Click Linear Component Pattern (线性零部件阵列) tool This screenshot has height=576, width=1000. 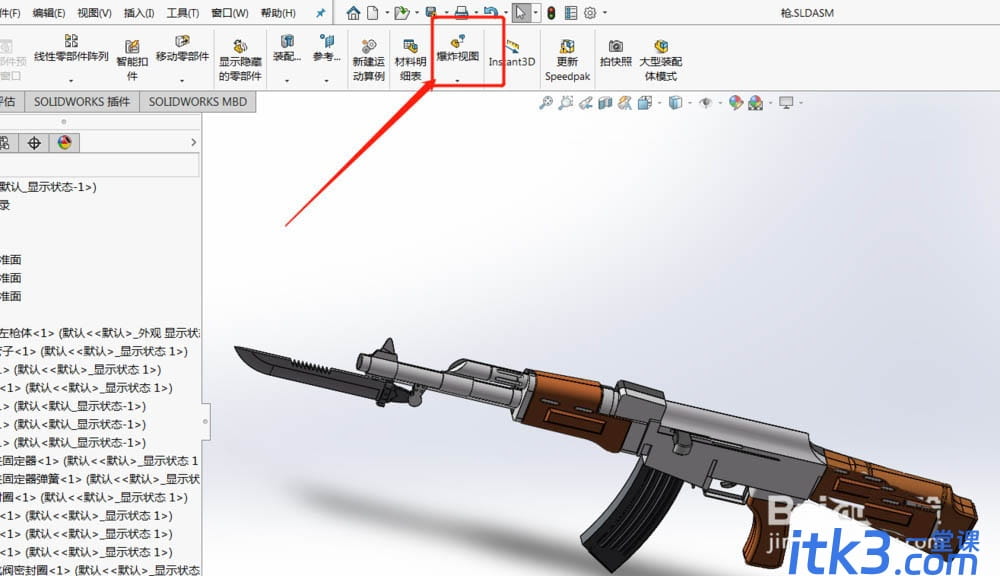(x=71, y=49)
